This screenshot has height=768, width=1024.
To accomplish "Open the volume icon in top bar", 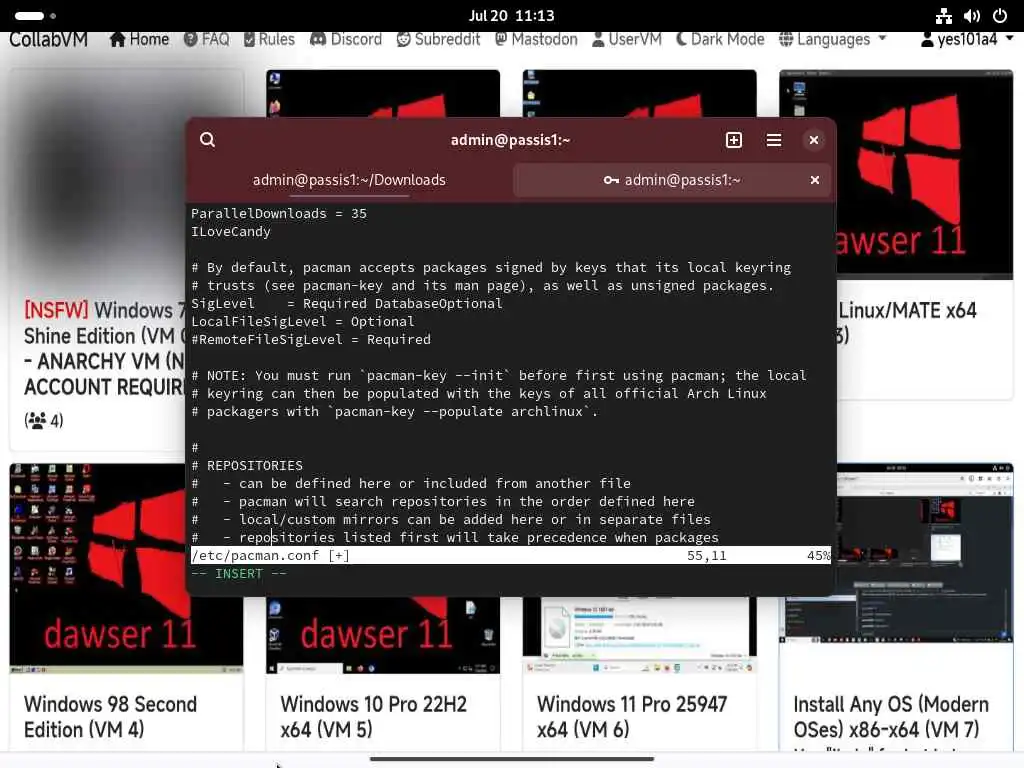I will [972, 16].
